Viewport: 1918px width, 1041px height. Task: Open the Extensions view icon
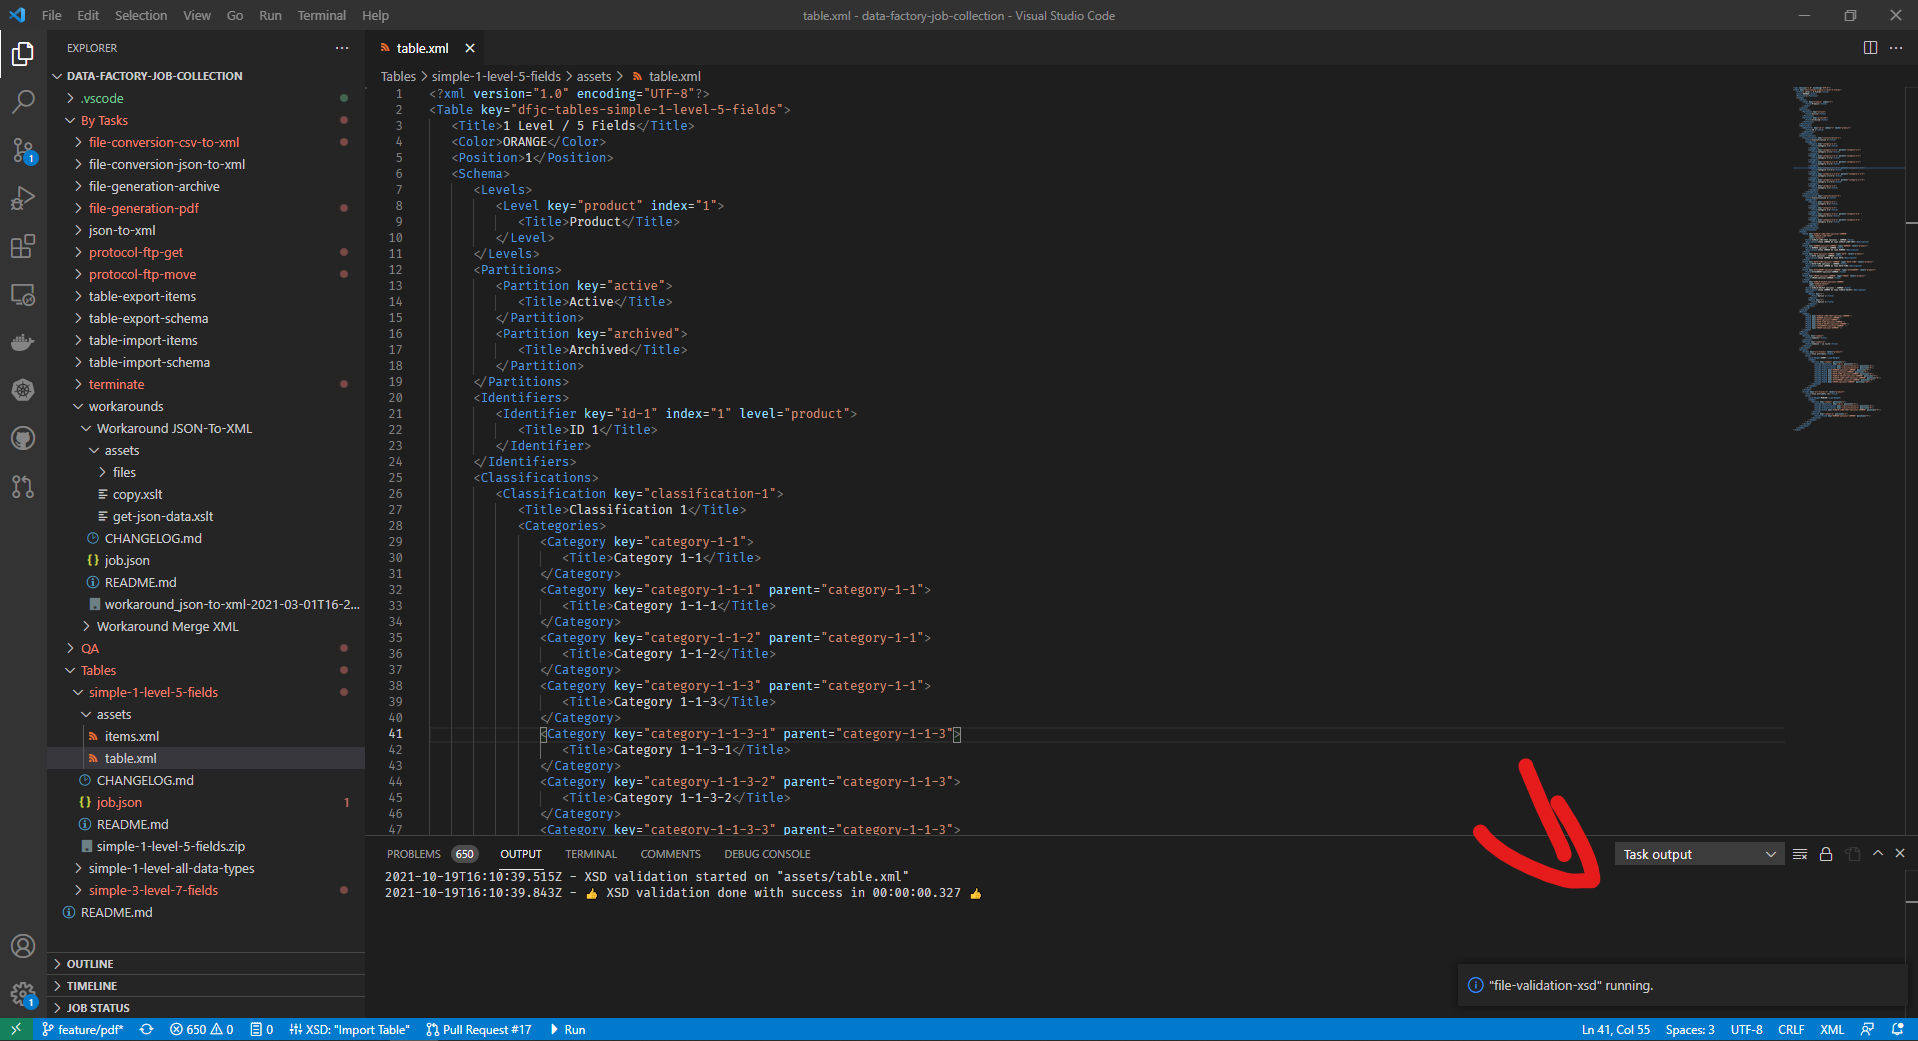click(23, 246)
